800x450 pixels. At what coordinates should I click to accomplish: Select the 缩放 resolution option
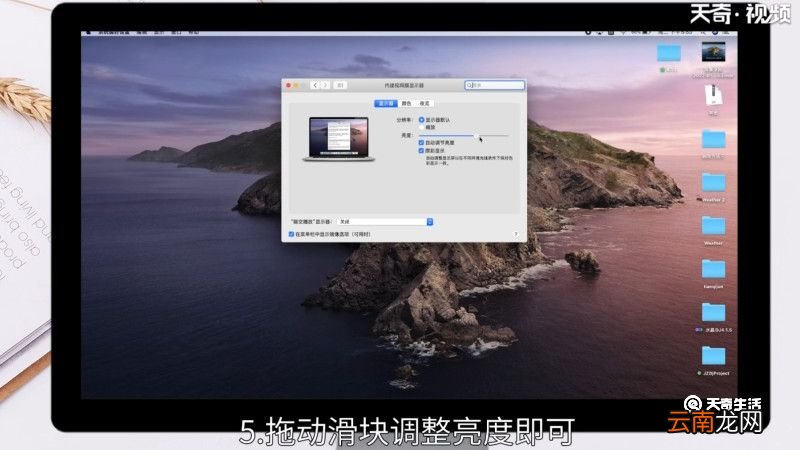pos(421,127)
